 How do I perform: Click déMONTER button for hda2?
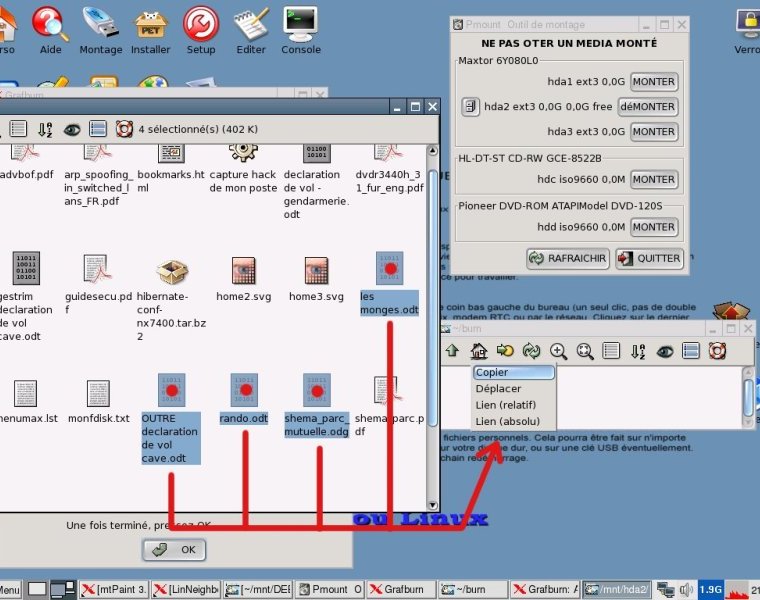(647, 107)
